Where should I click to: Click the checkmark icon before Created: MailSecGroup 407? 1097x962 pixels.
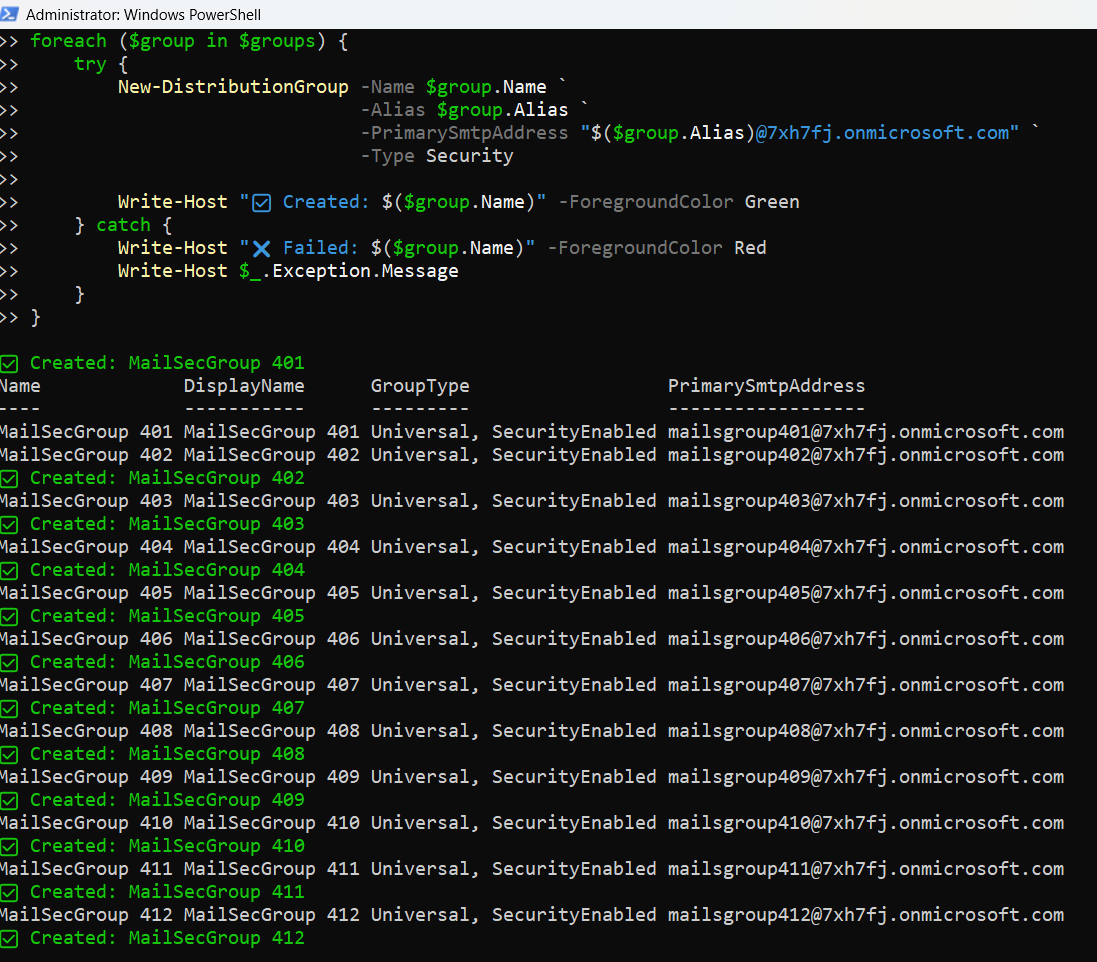[x=9, y=708]
